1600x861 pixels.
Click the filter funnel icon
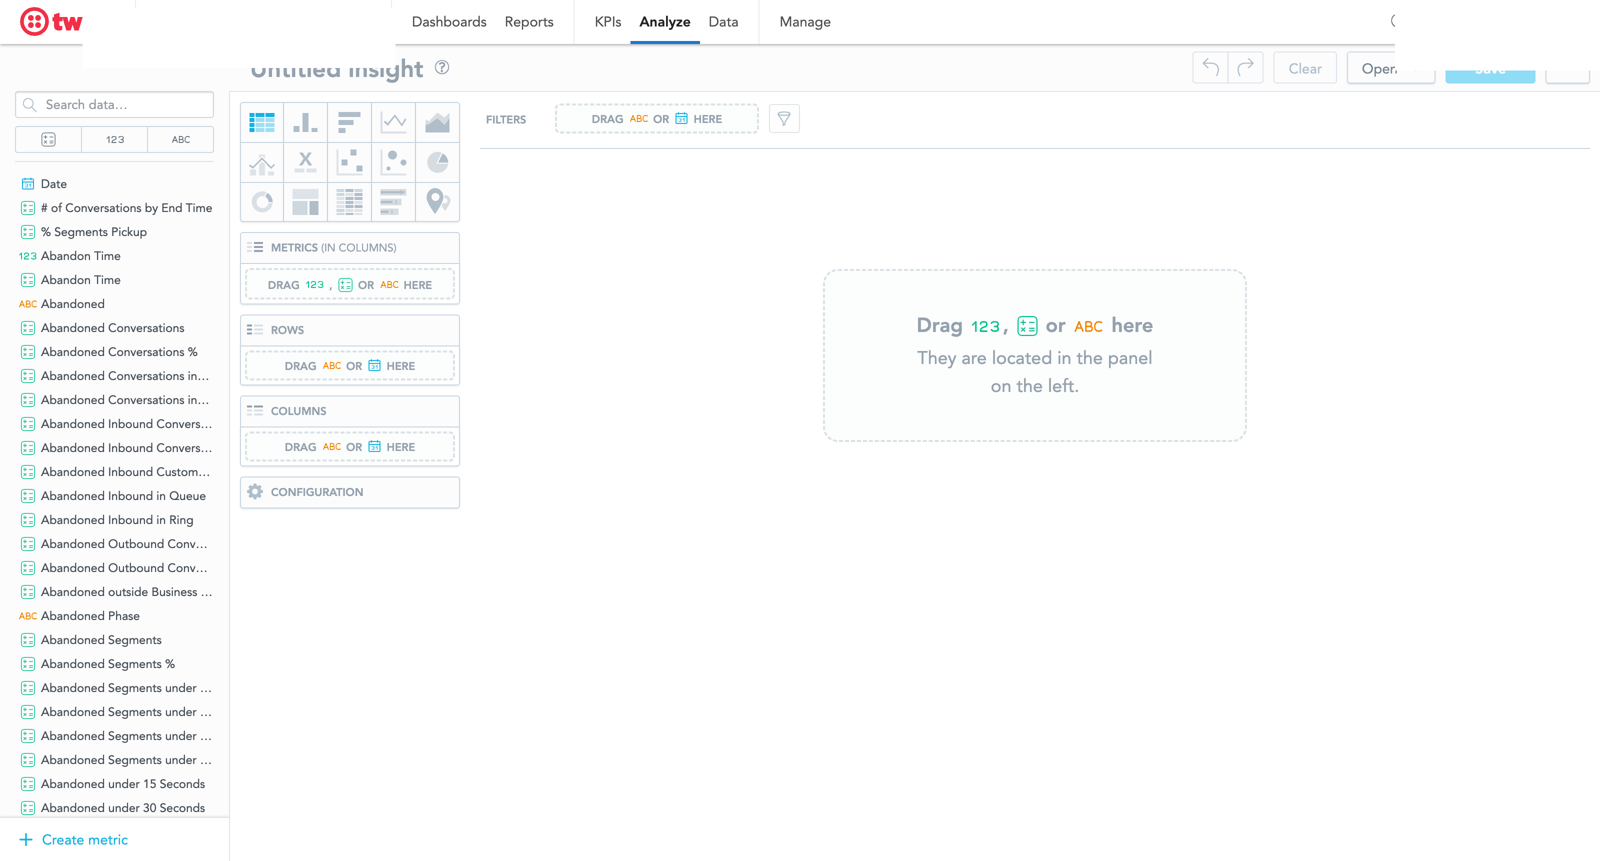(x=784, y=119)
